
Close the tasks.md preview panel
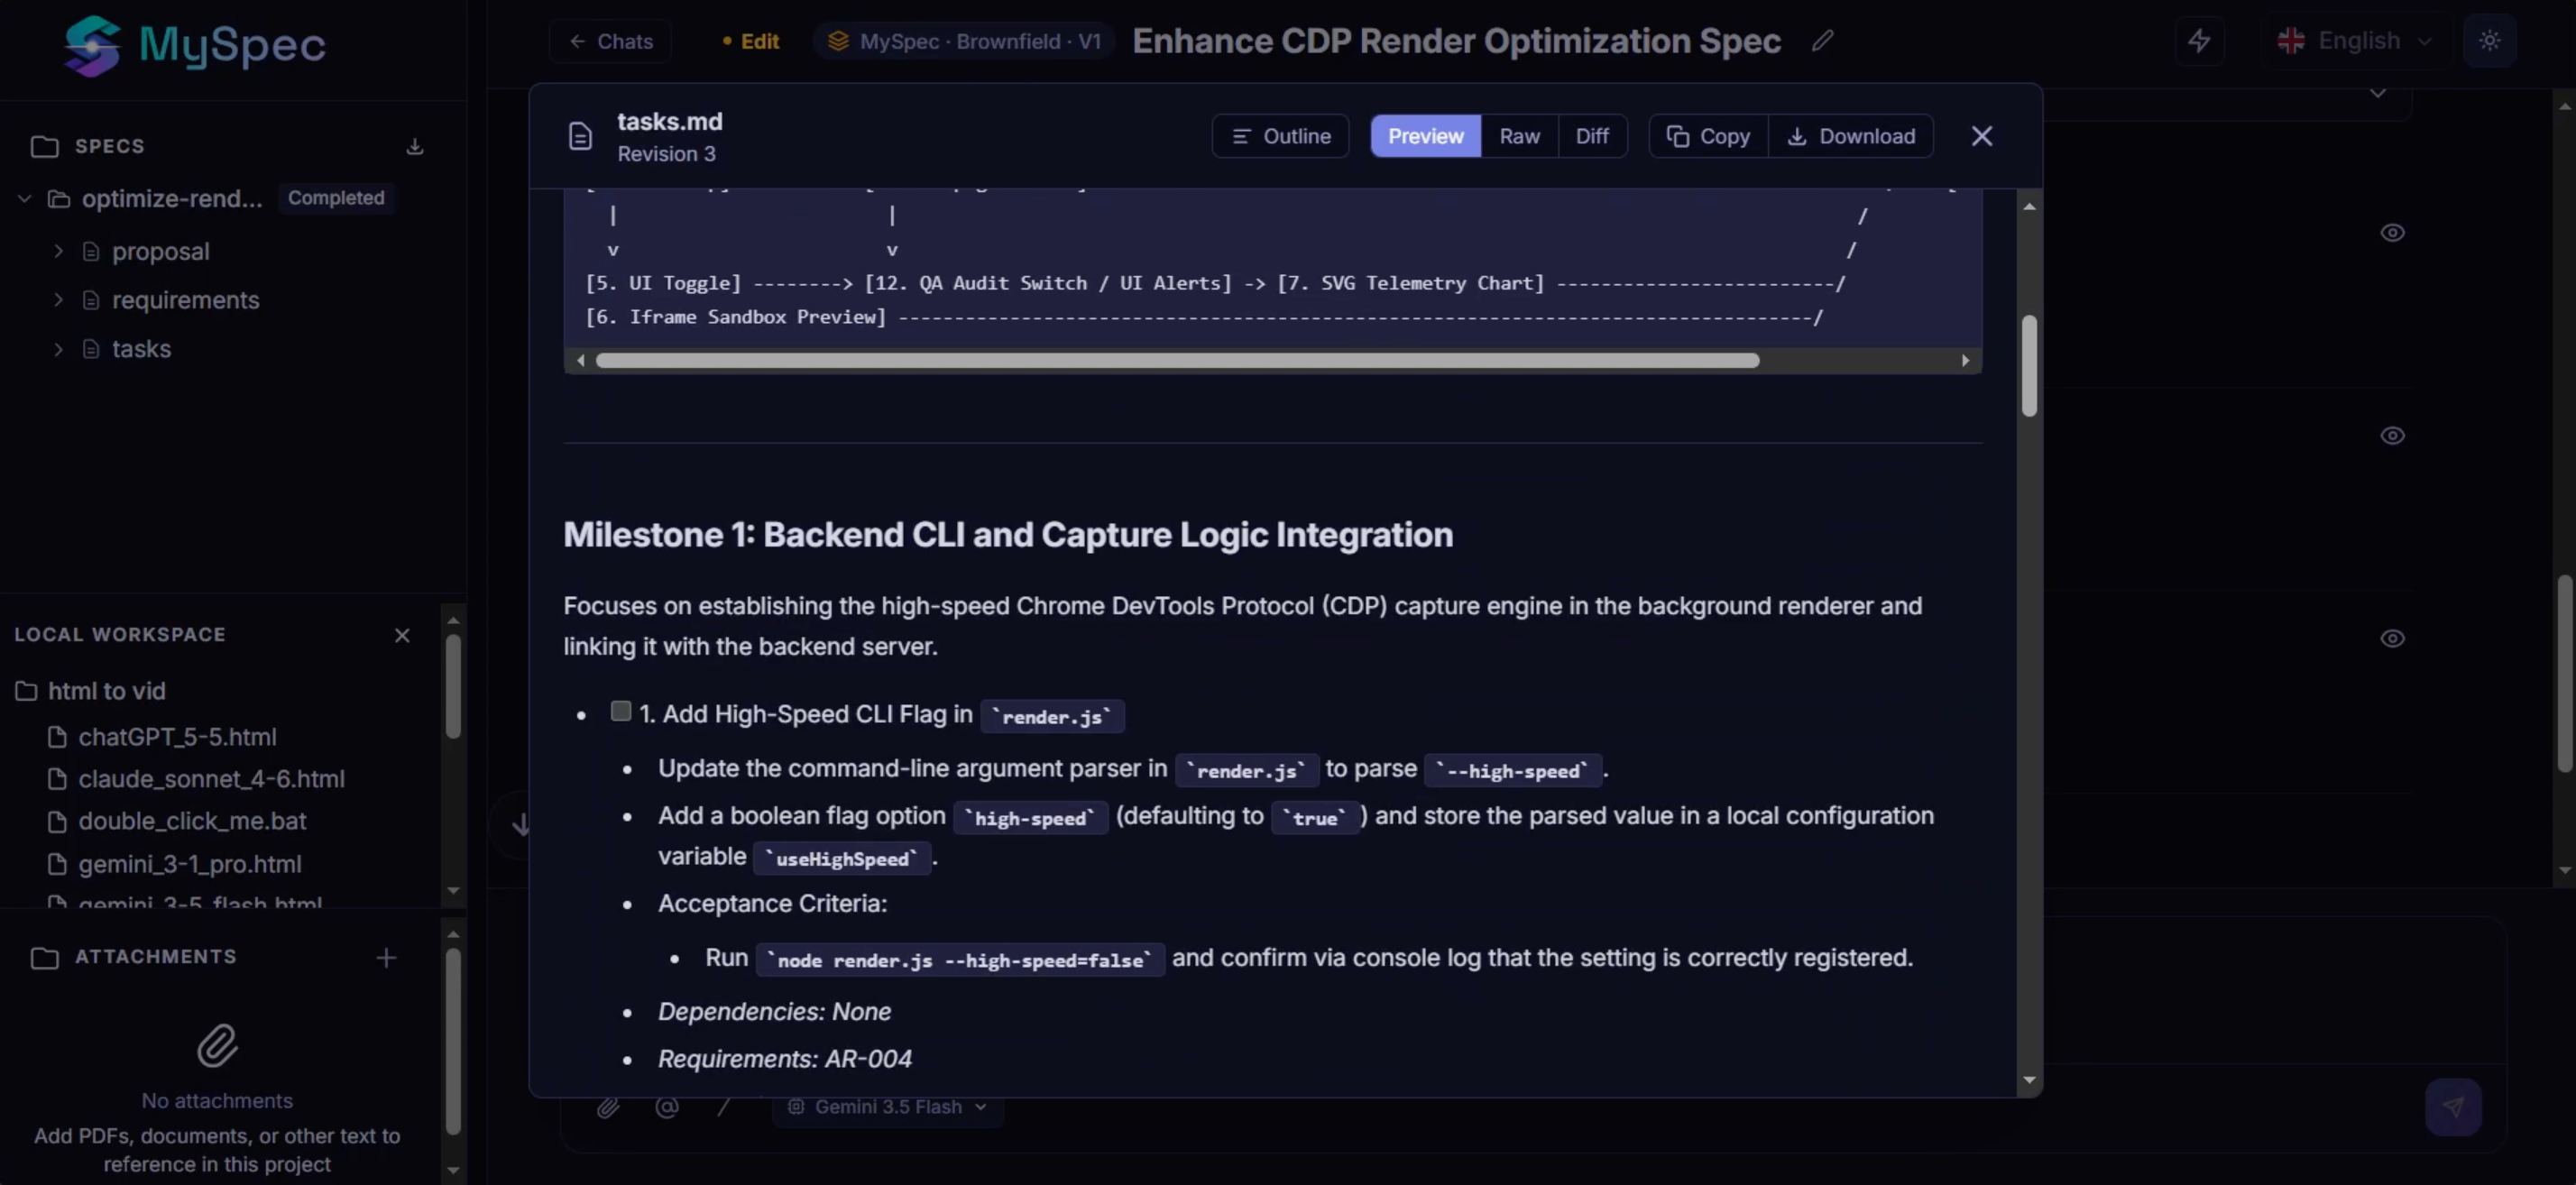click(x=1982, y=136)
